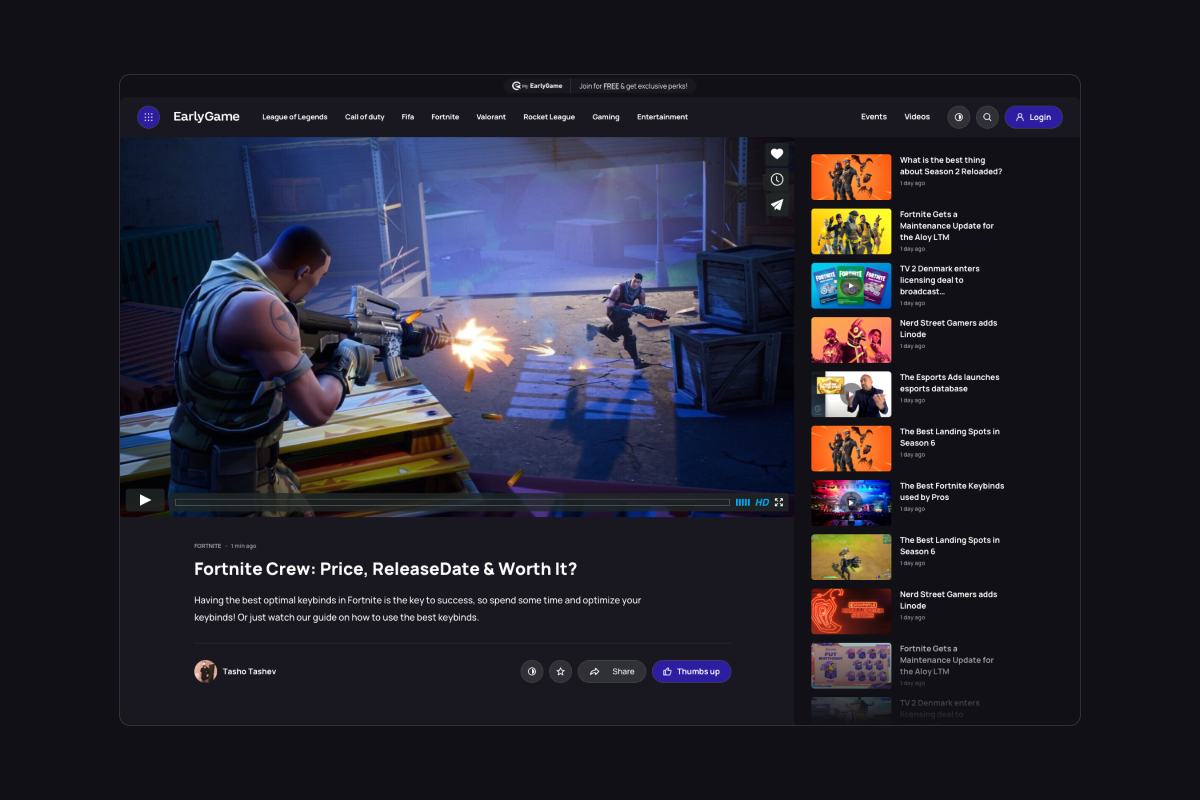Click the volume bars icon in player
This screenshot has width=1200, height=800.
pyautogui.click(x=743, y=502)
